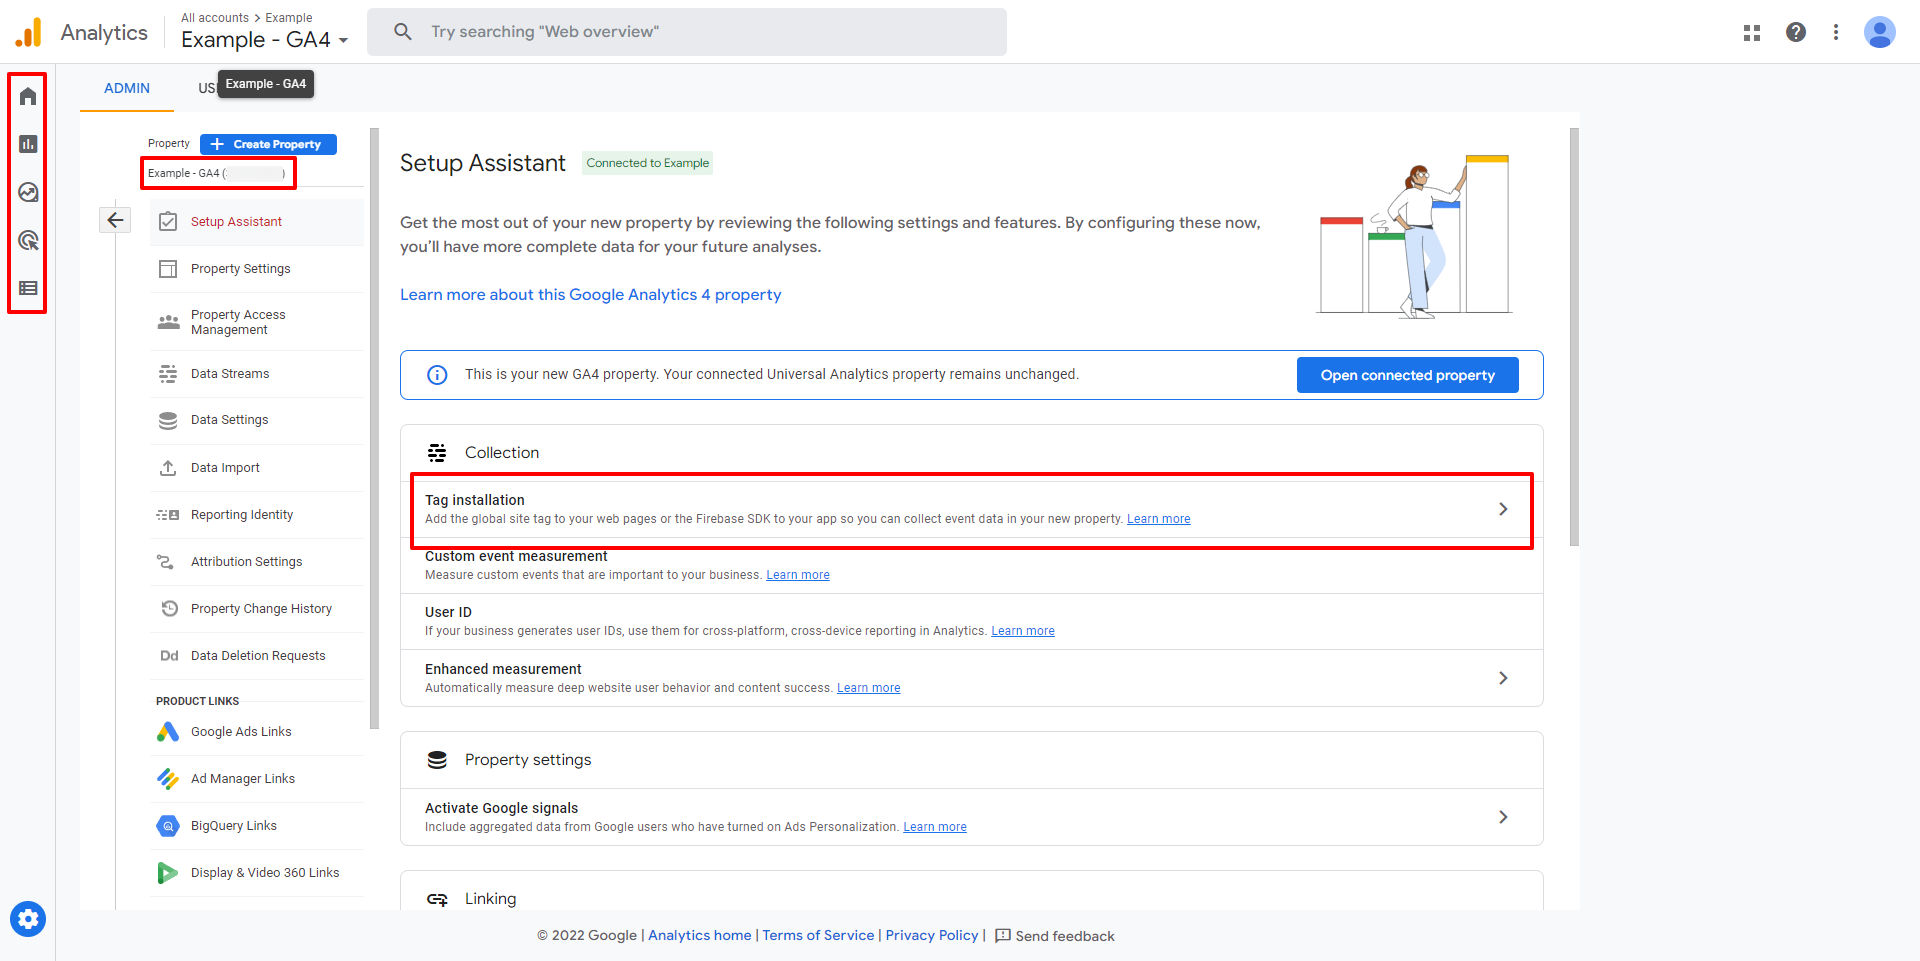This screenshot has width=1920, height=961.
Task: Expand the Enhanced measurement row chevron
Action: pos(1503,678)
